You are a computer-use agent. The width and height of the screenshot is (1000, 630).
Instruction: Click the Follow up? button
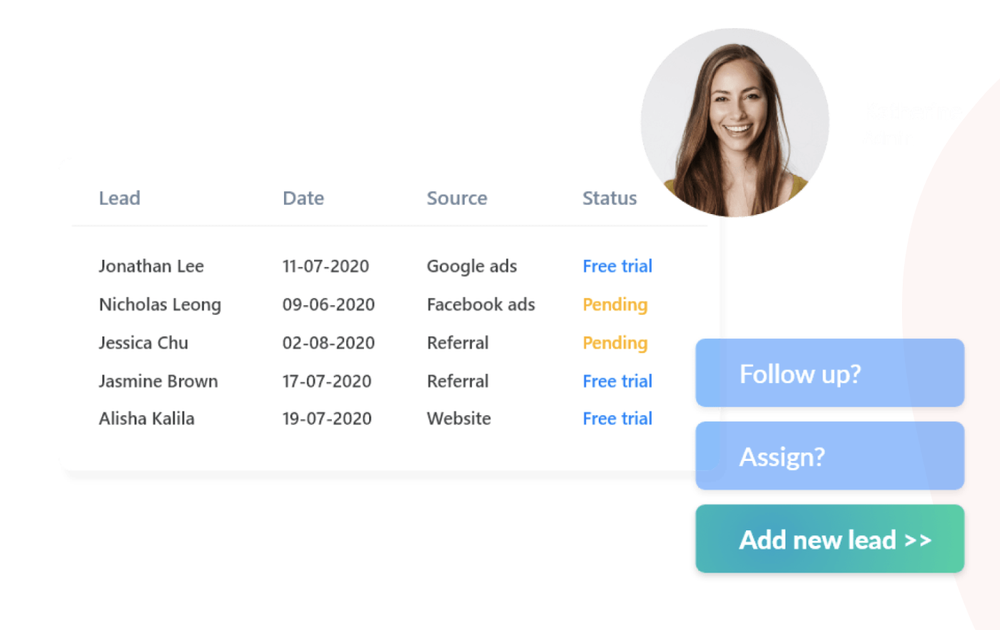[830, 373]
